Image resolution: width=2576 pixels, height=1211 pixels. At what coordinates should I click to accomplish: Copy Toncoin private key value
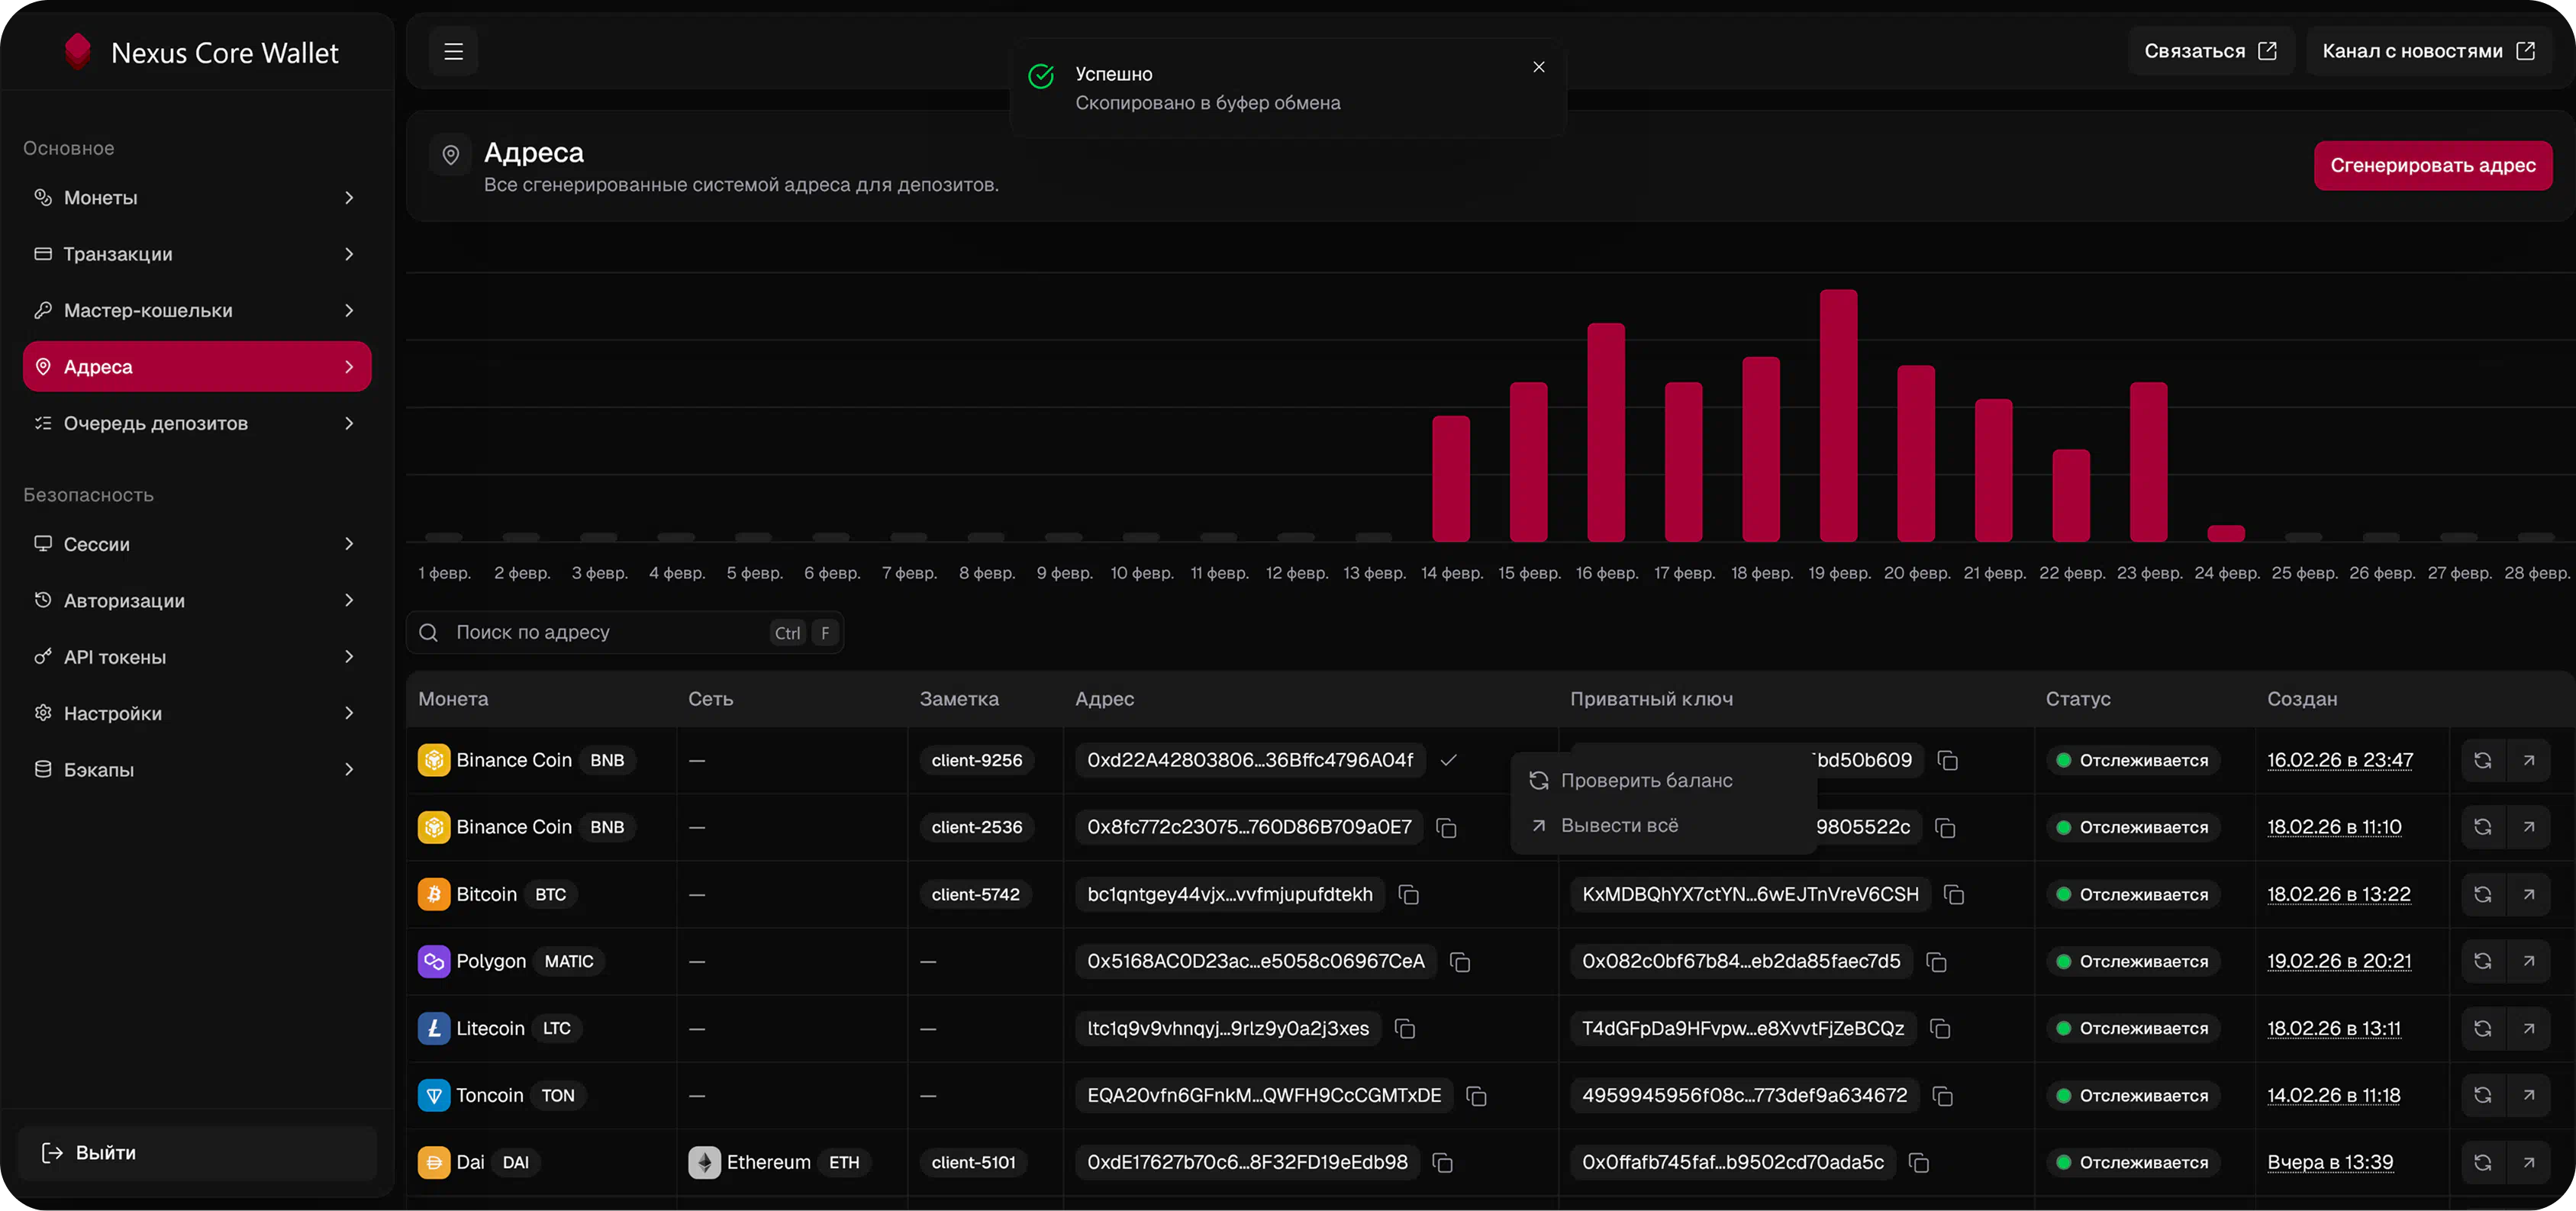pos(1942,1096)
